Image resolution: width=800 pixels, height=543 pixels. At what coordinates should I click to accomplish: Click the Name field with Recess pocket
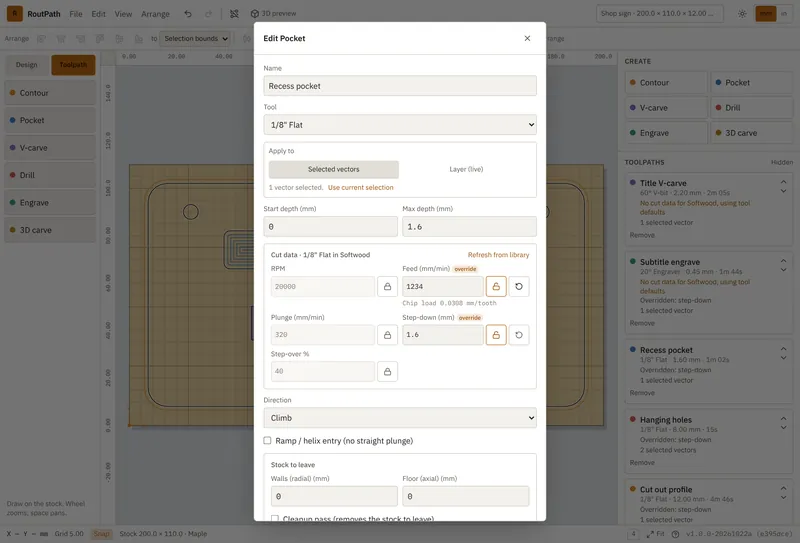(x=400, y=86)
